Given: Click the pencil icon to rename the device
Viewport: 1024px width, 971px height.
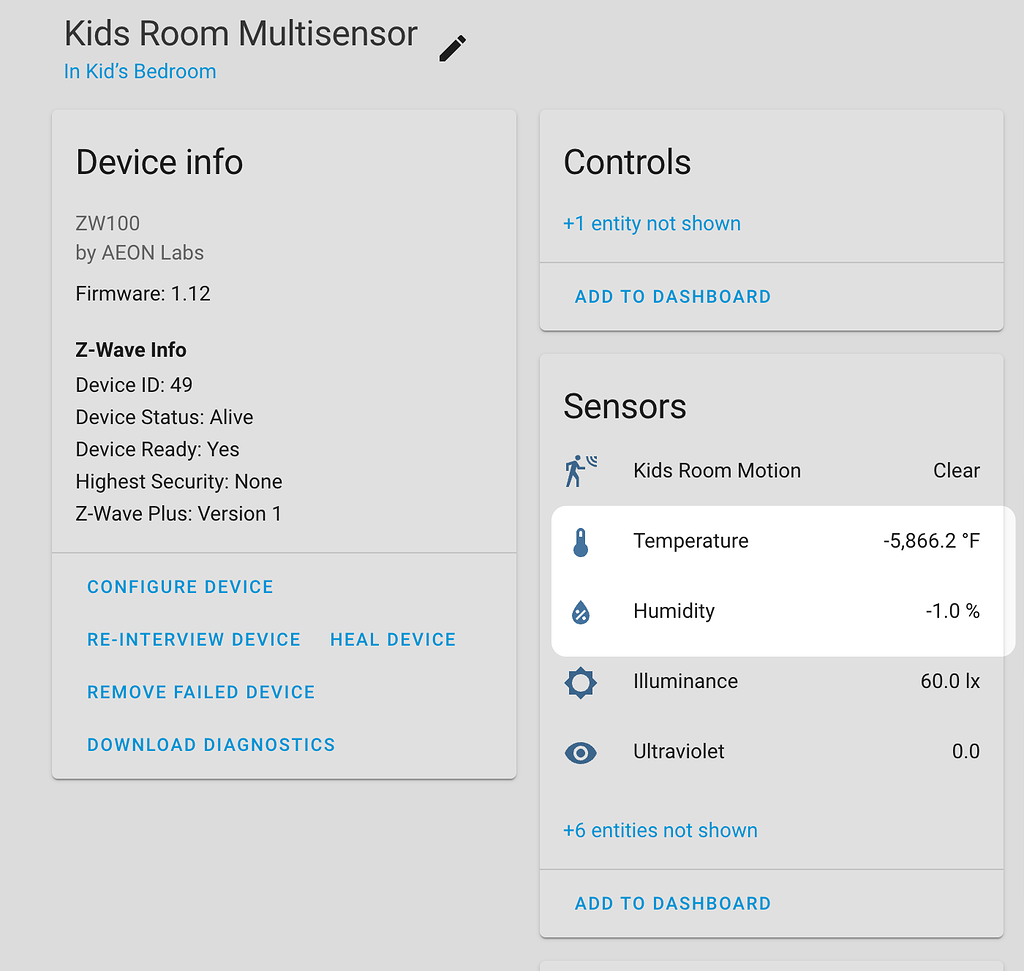Looking at the screenshot, I should click(x=451, y=46).
